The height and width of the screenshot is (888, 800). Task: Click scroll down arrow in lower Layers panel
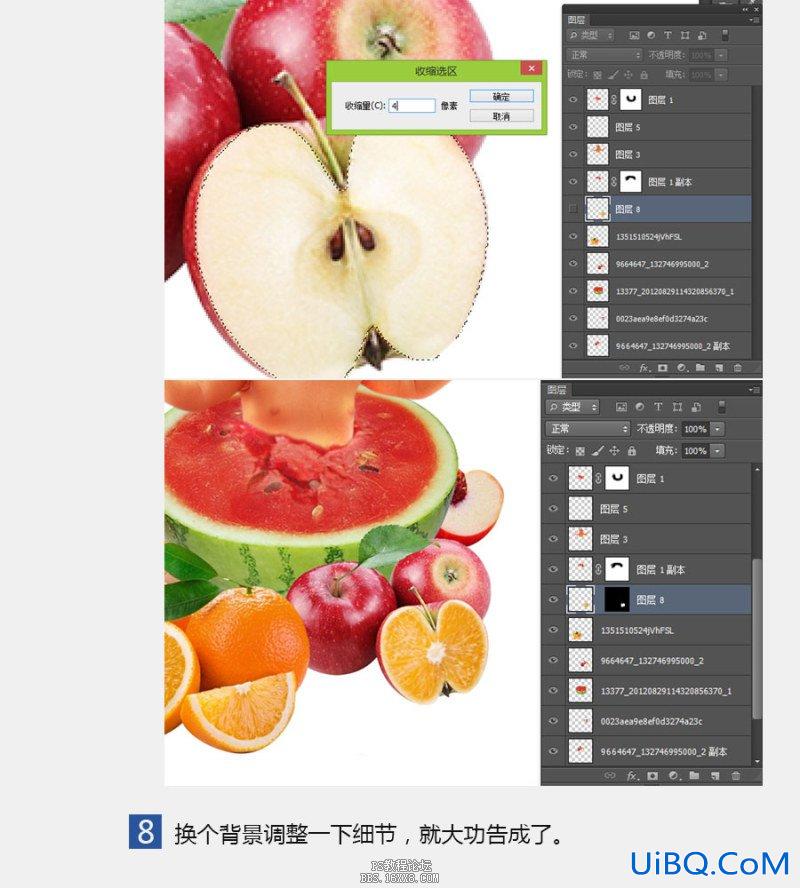tap(756, 761)
